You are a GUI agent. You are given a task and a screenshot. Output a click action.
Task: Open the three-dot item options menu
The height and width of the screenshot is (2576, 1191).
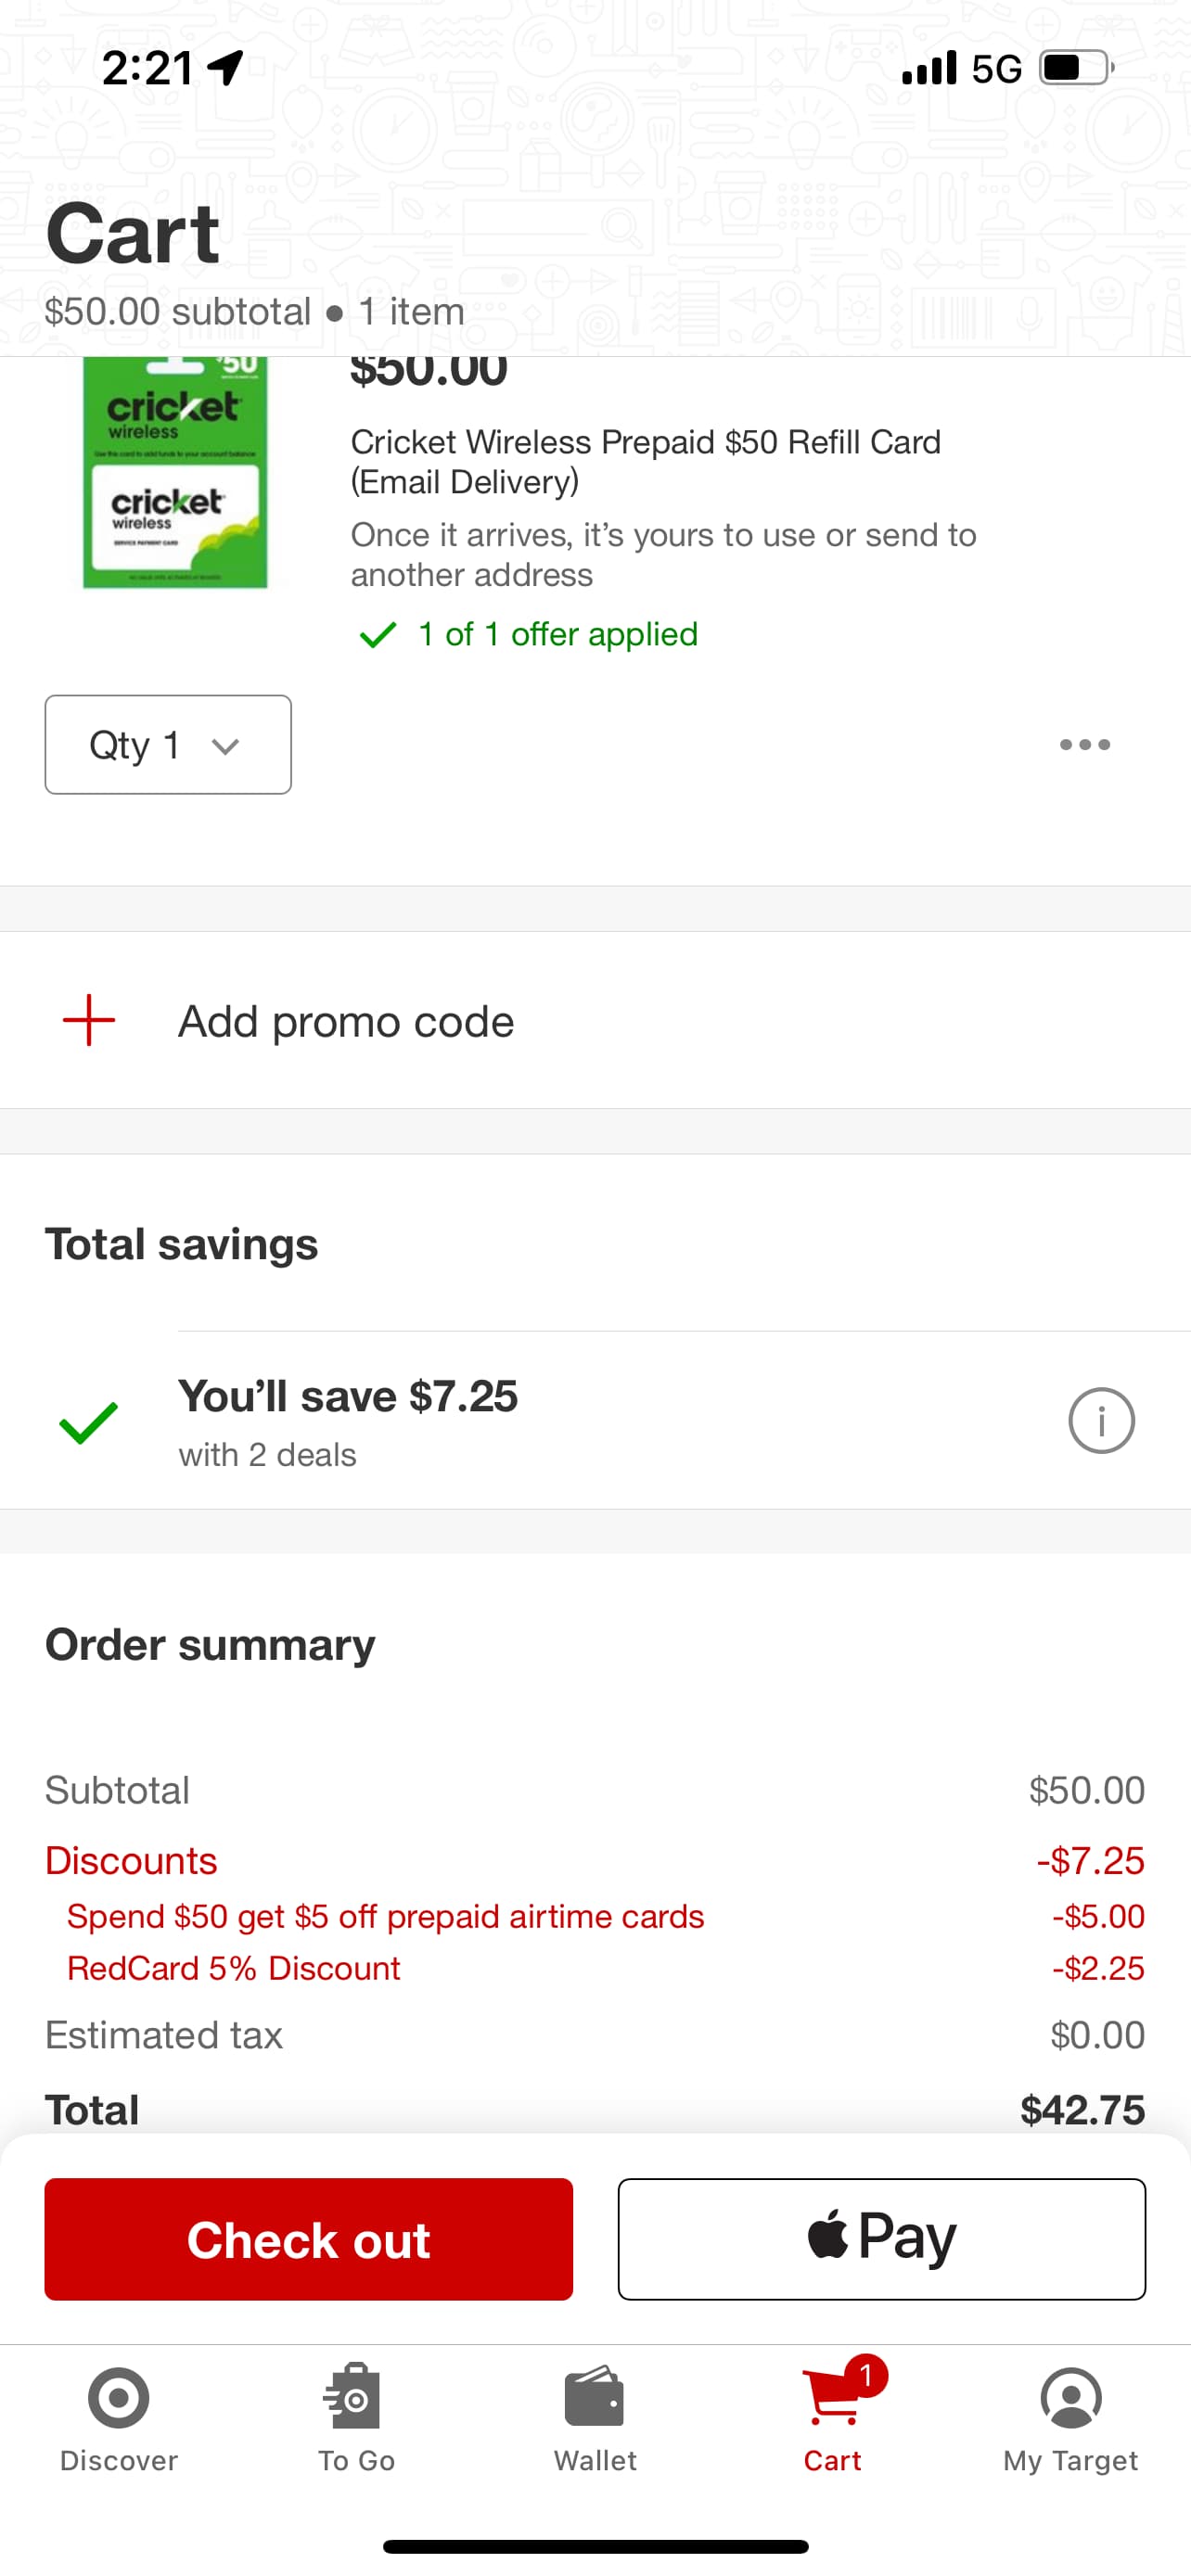click(1084, 744)
